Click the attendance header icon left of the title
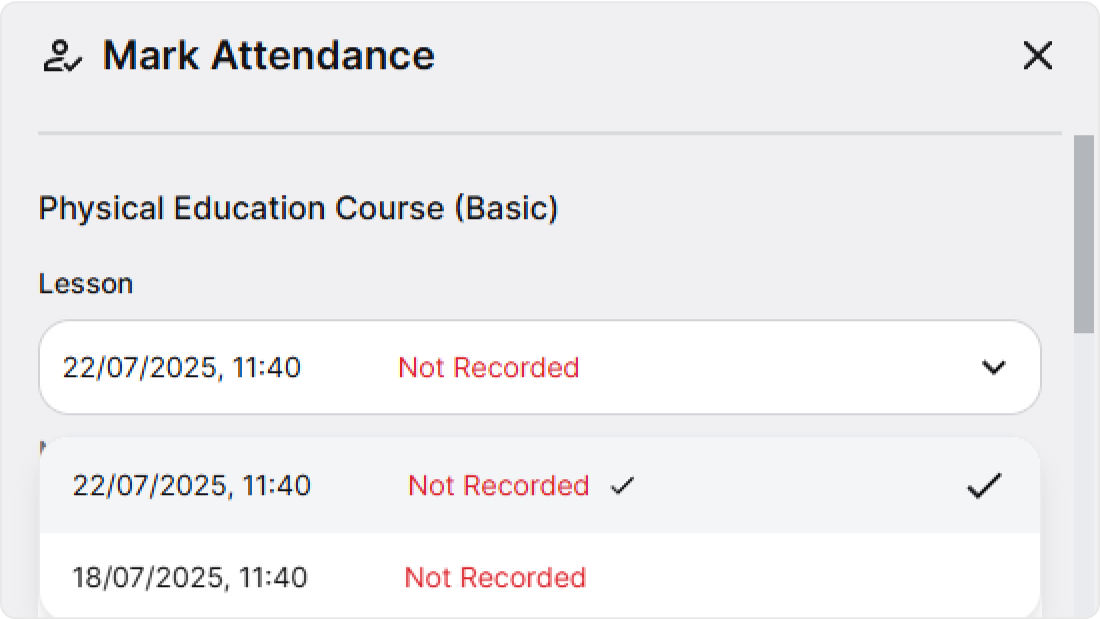1100x619 pixels. [62, 57]
